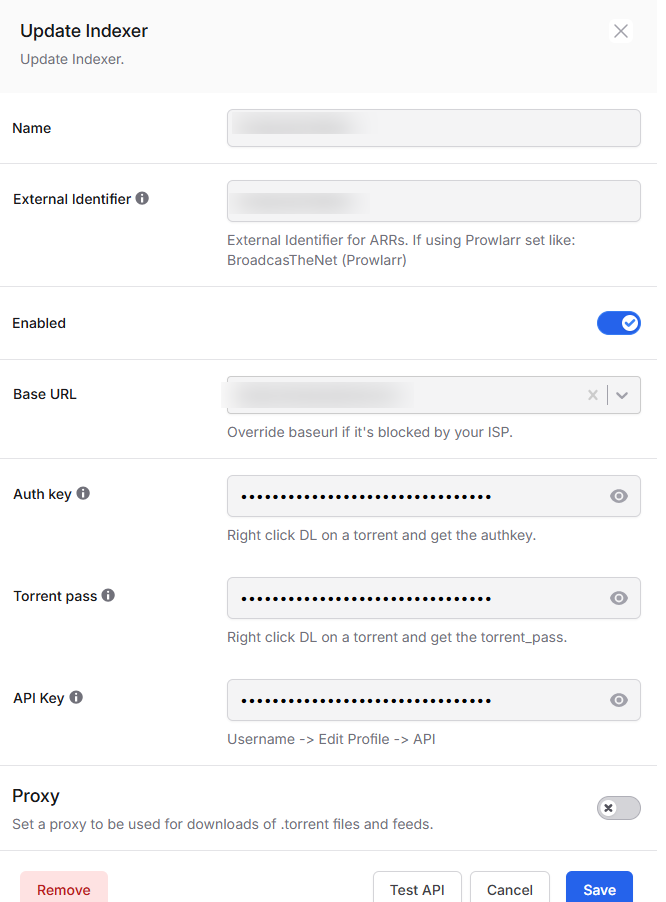Click the Test API button

(417, 889)
